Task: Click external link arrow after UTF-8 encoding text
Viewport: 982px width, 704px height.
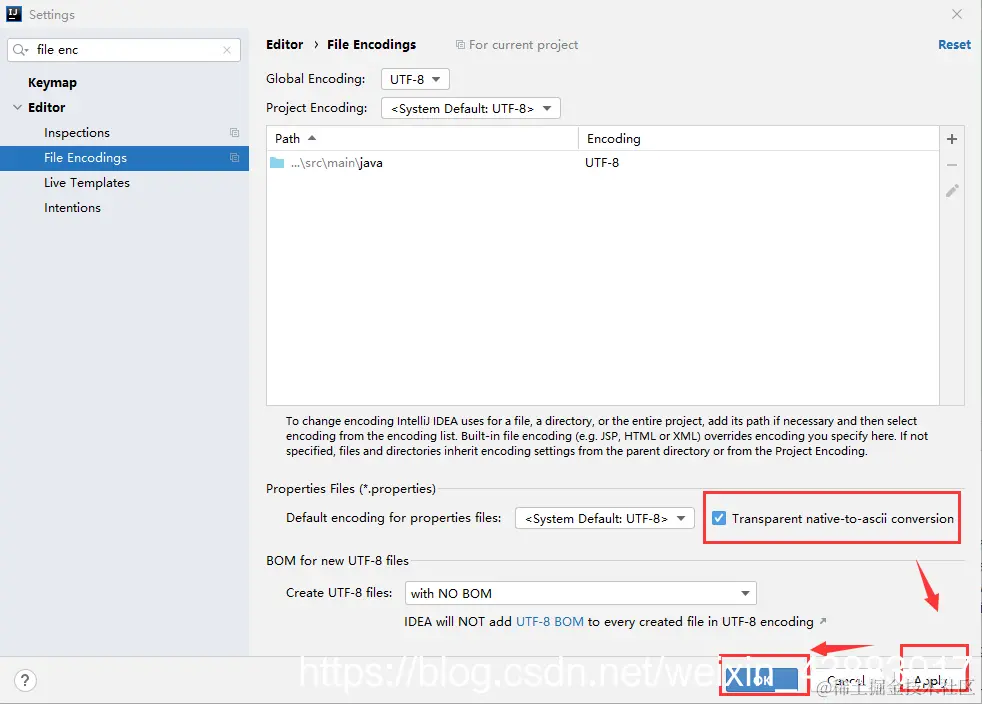Action: (x=823, y=621)
